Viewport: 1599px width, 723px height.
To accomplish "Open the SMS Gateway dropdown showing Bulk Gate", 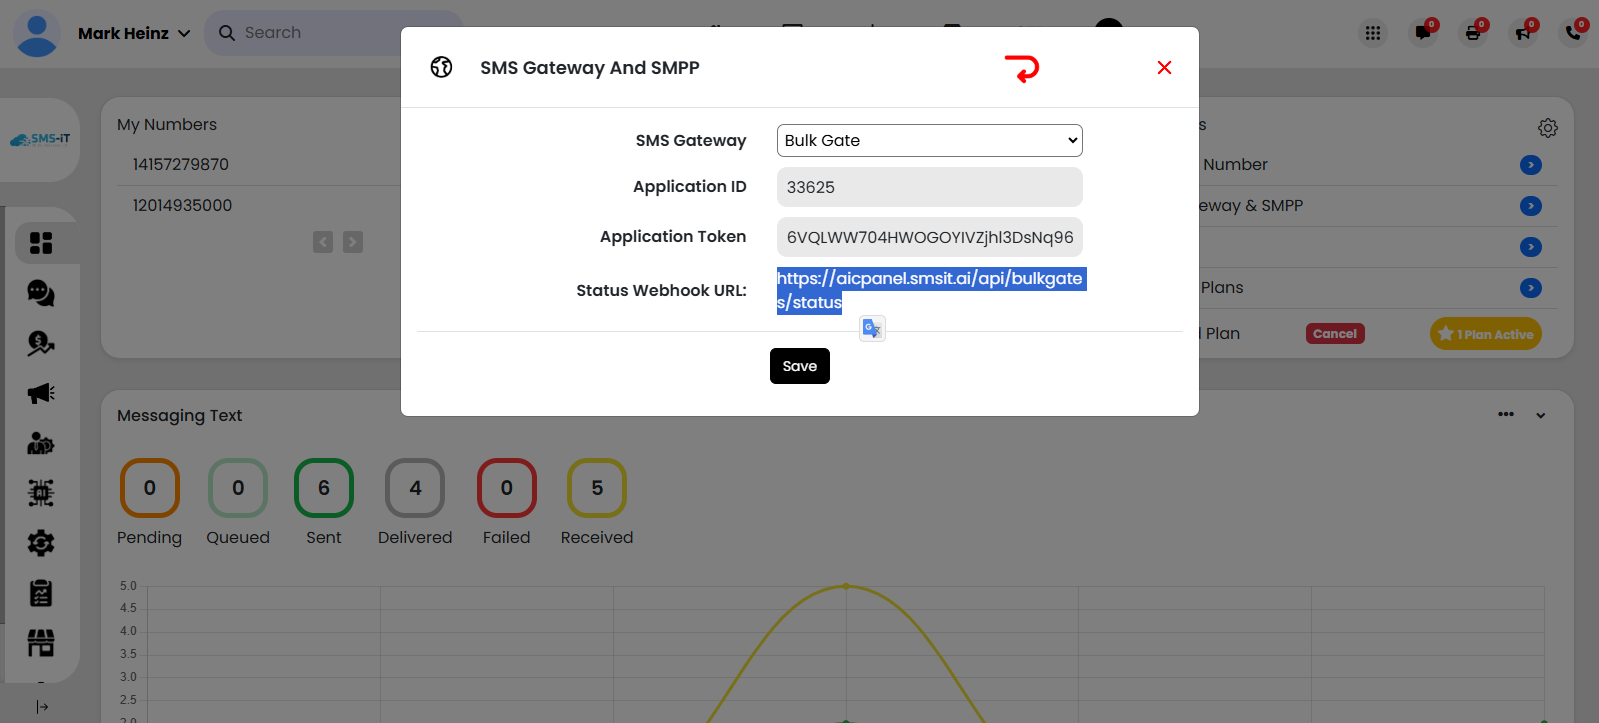I will coord(929,140).
